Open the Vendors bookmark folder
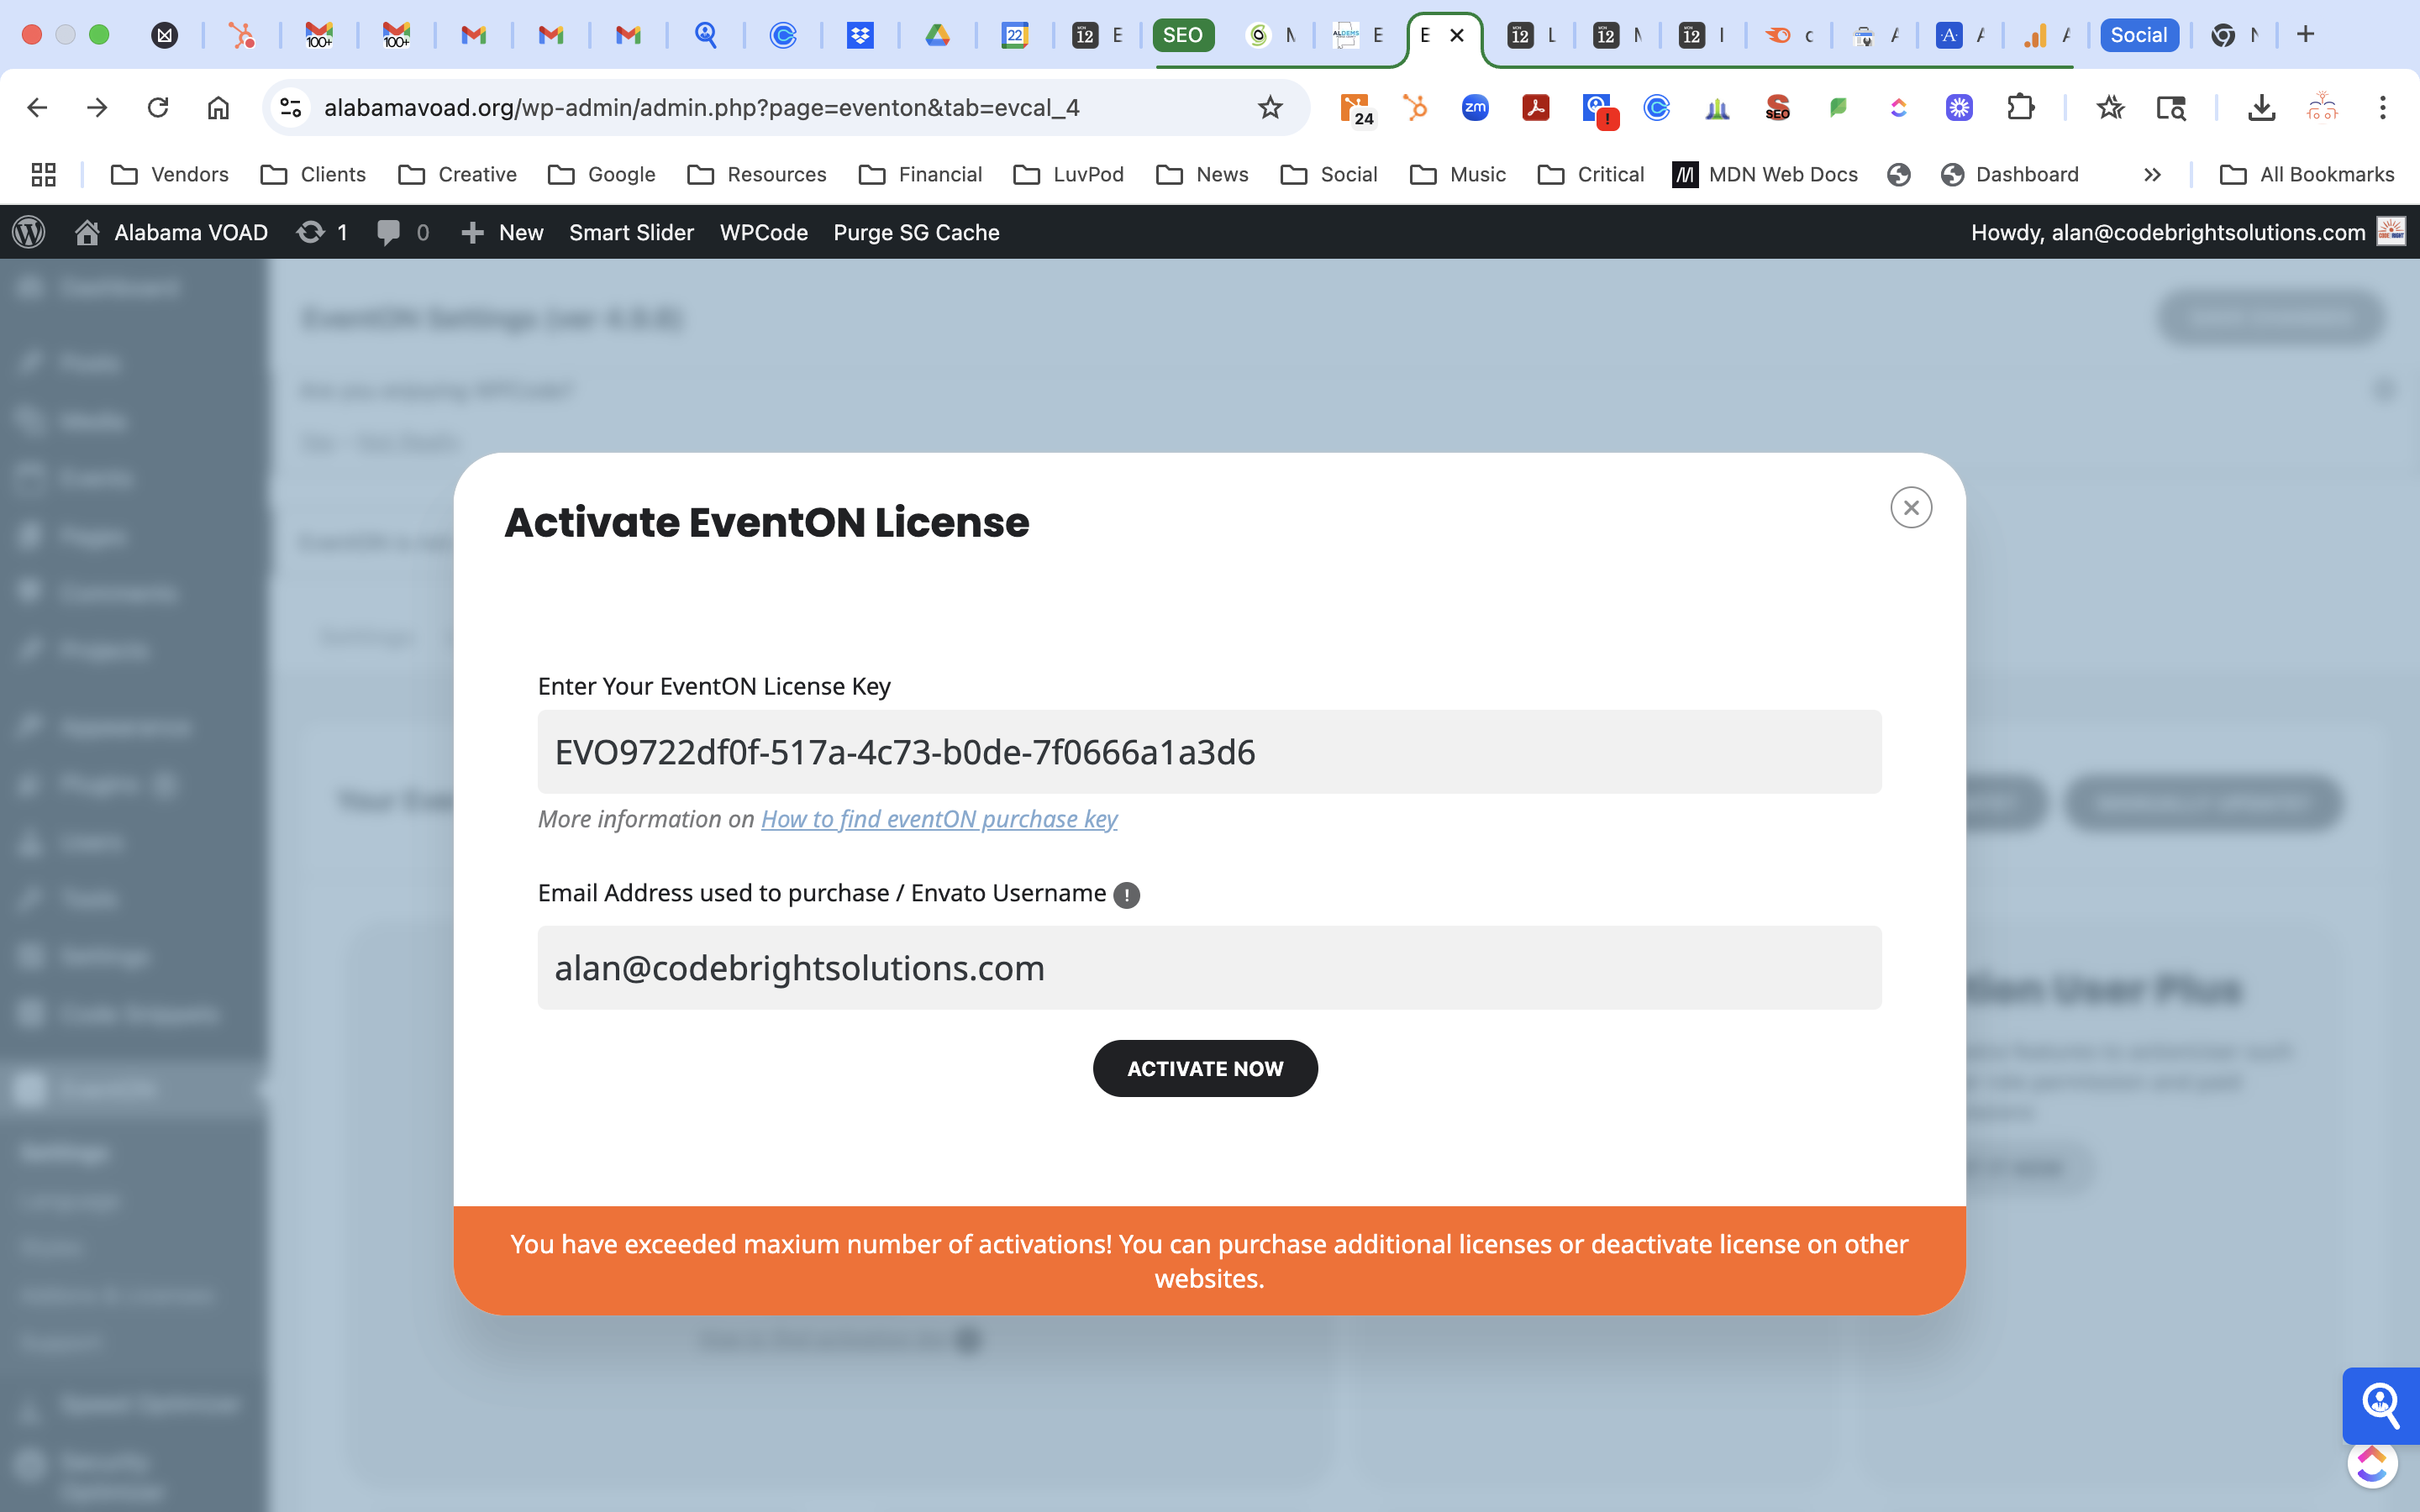2420x1512 pixels. click(x=169, y=175)
